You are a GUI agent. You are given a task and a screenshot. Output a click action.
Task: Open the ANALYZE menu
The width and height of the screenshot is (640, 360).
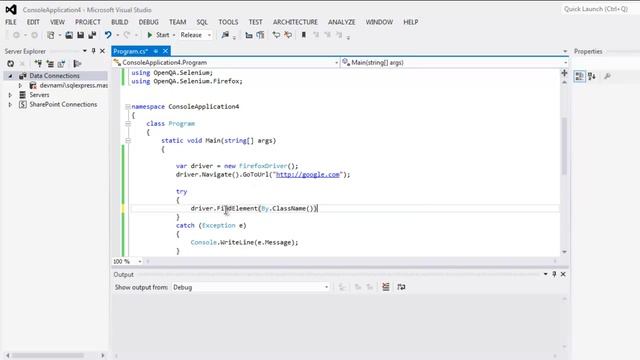point(342,22)
